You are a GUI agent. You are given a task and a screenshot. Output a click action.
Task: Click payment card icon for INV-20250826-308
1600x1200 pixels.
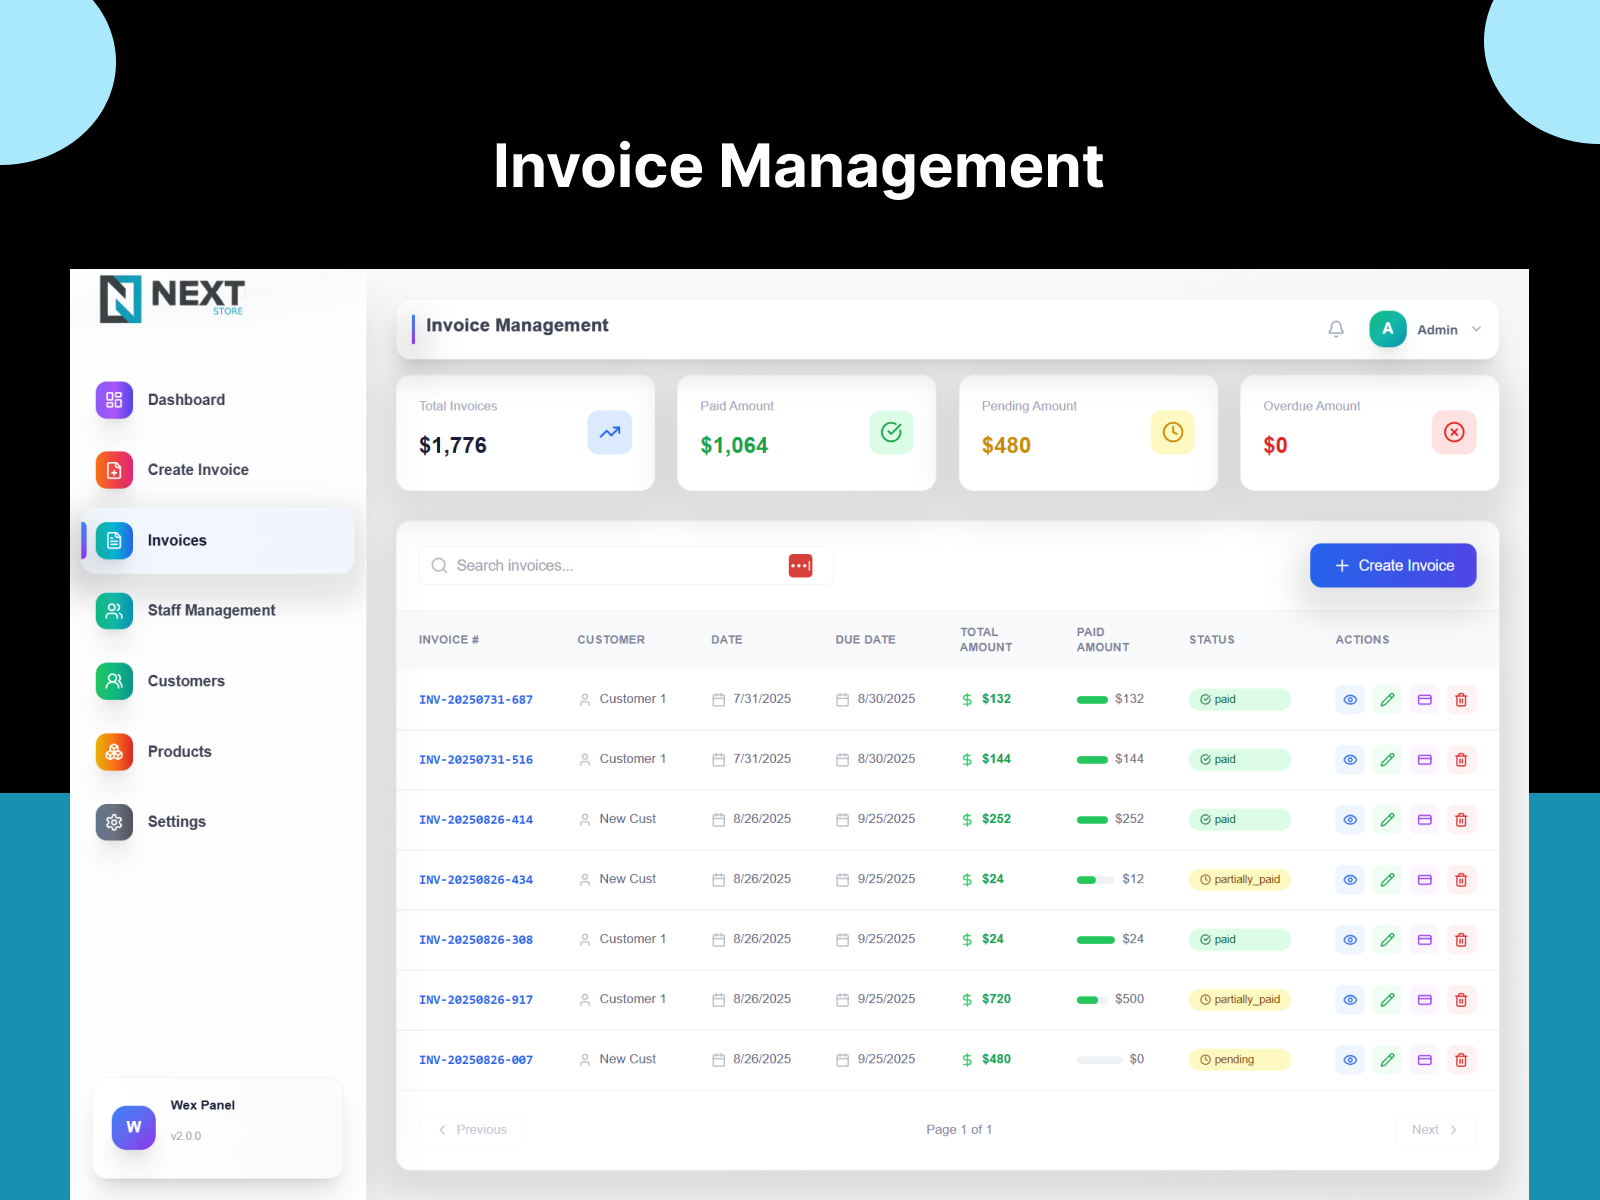pos(1425,940)
